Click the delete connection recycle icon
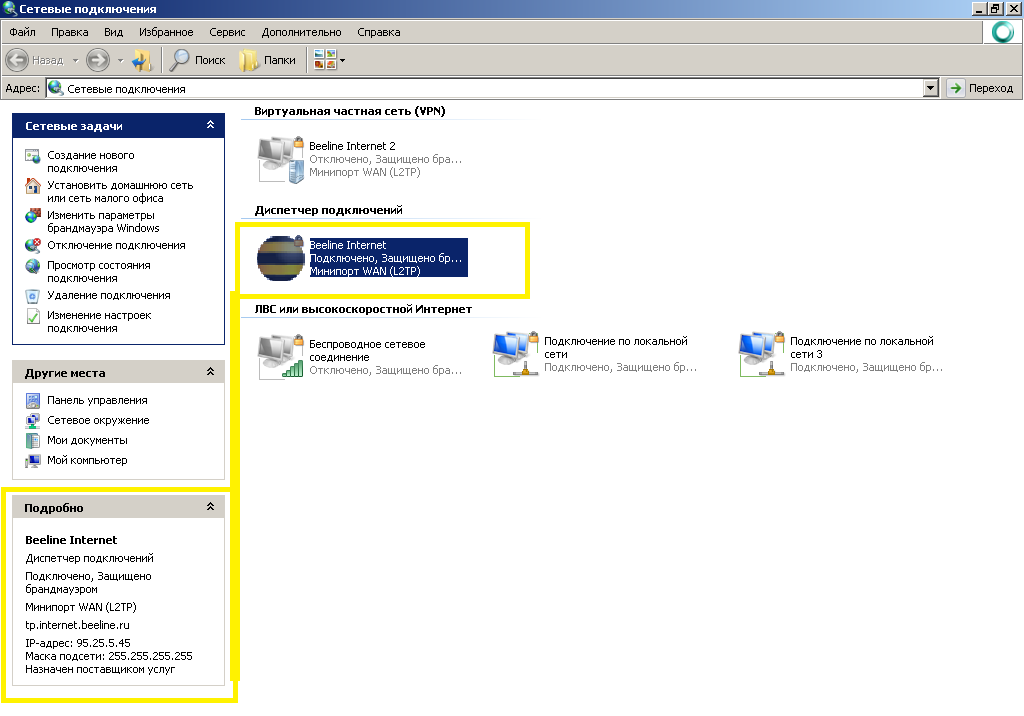The height and width of the screenshot is (716, 1024). tap(33, 297)
